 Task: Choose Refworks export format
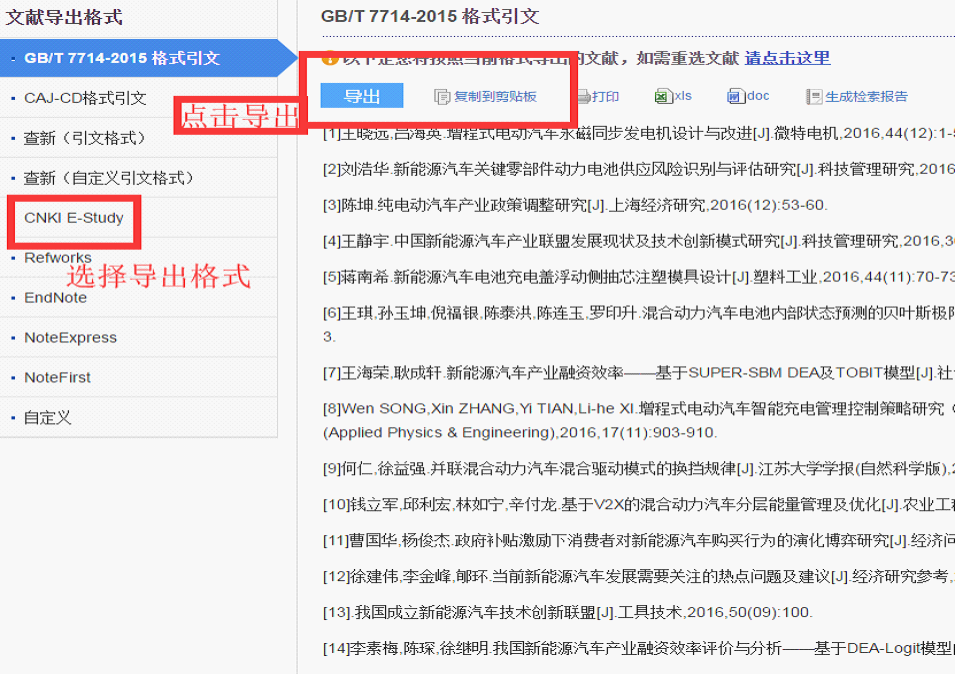(x=57, y=258)
